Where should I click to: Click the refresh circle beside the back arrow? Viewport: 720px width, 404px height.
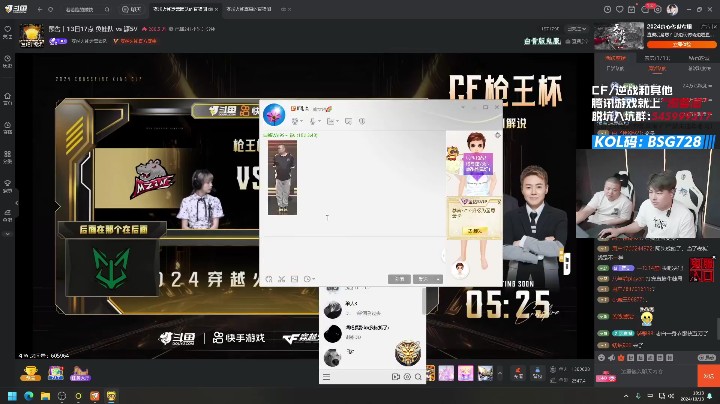(x=51, y=9)
